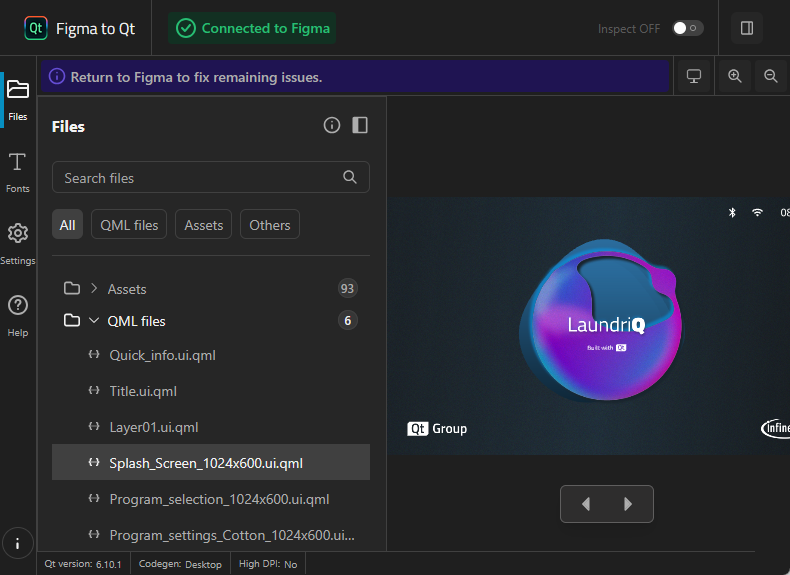Select Splash_Screen_1024x600.ui.qml file
This screenshot has height=575, width=790.
click(x=211, y=463)
